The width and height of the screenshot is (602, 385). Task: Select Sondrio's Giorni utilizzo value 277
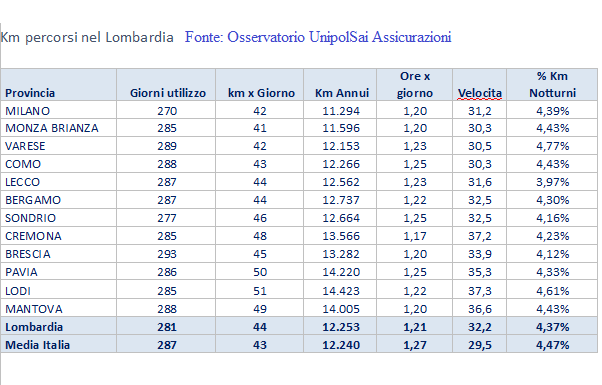tap(167, 218)
